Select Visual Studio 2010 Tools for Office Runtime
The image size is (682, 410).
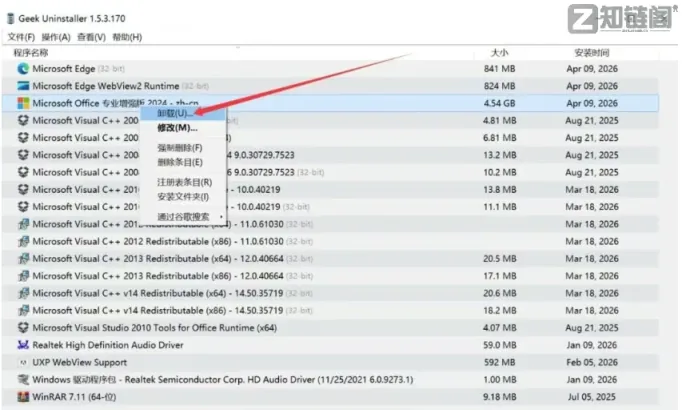(155, 328)
